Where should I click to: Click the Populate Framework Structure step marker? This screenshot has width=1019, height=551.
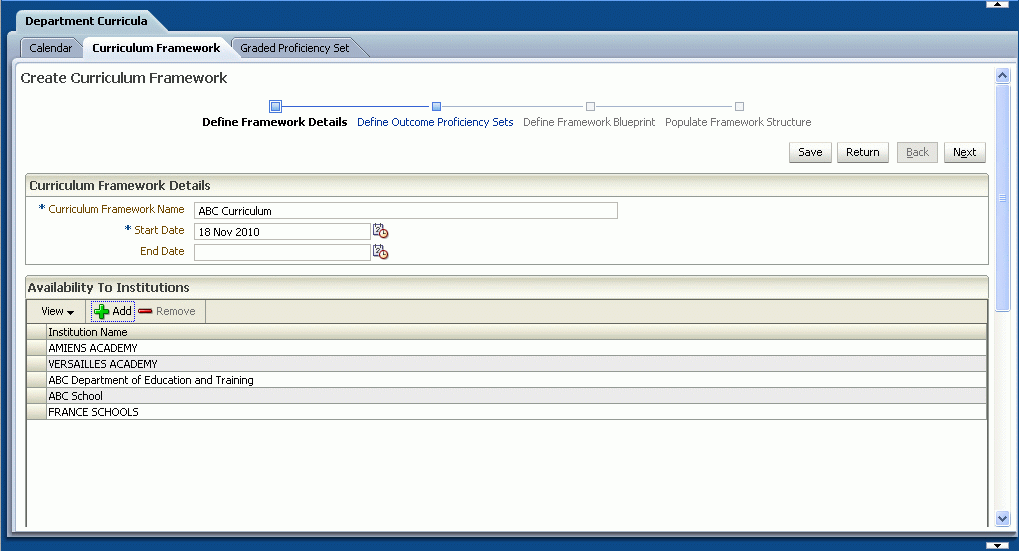[x=739, y=106]
